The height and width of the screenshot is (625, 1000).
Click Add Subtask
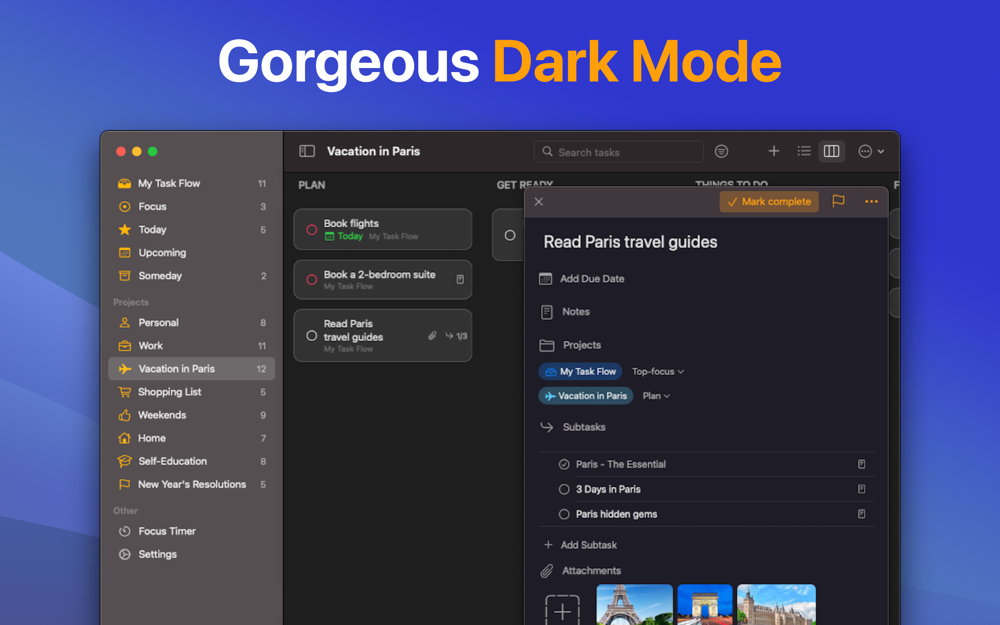coord(580,545)
